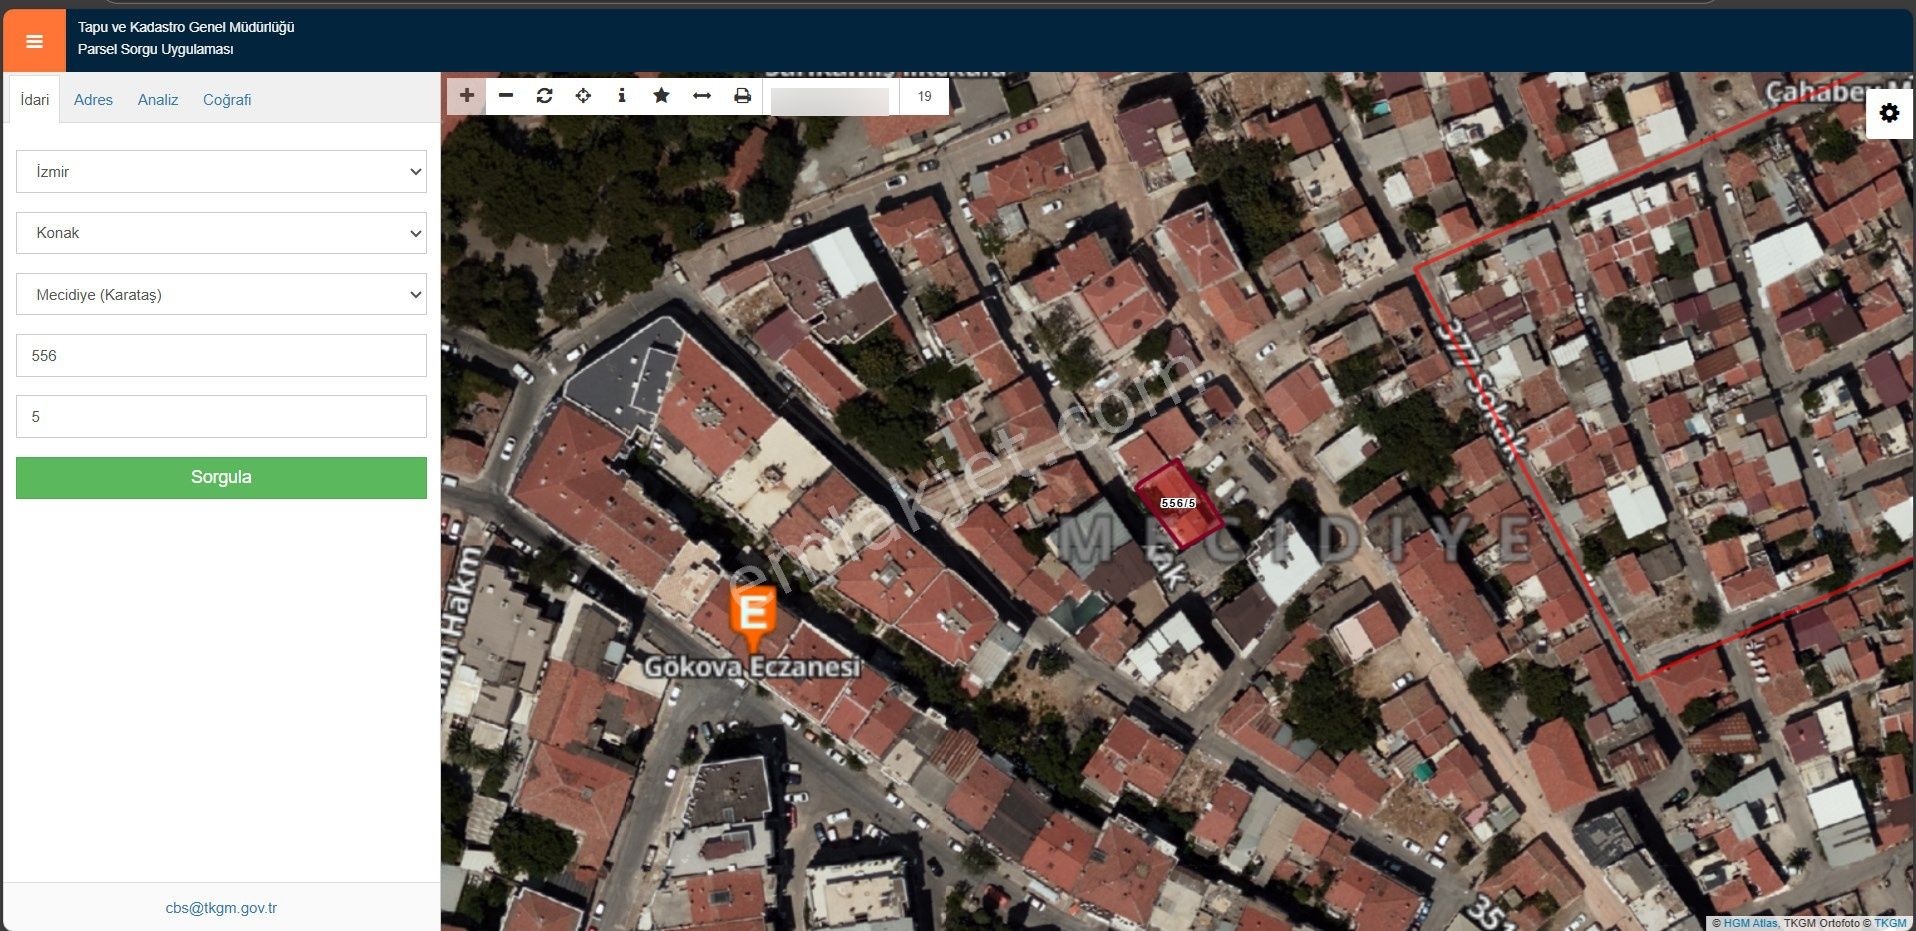Expand the Mecidiye (Karataş) neighborhood dropdown

[x=221, y=295]
